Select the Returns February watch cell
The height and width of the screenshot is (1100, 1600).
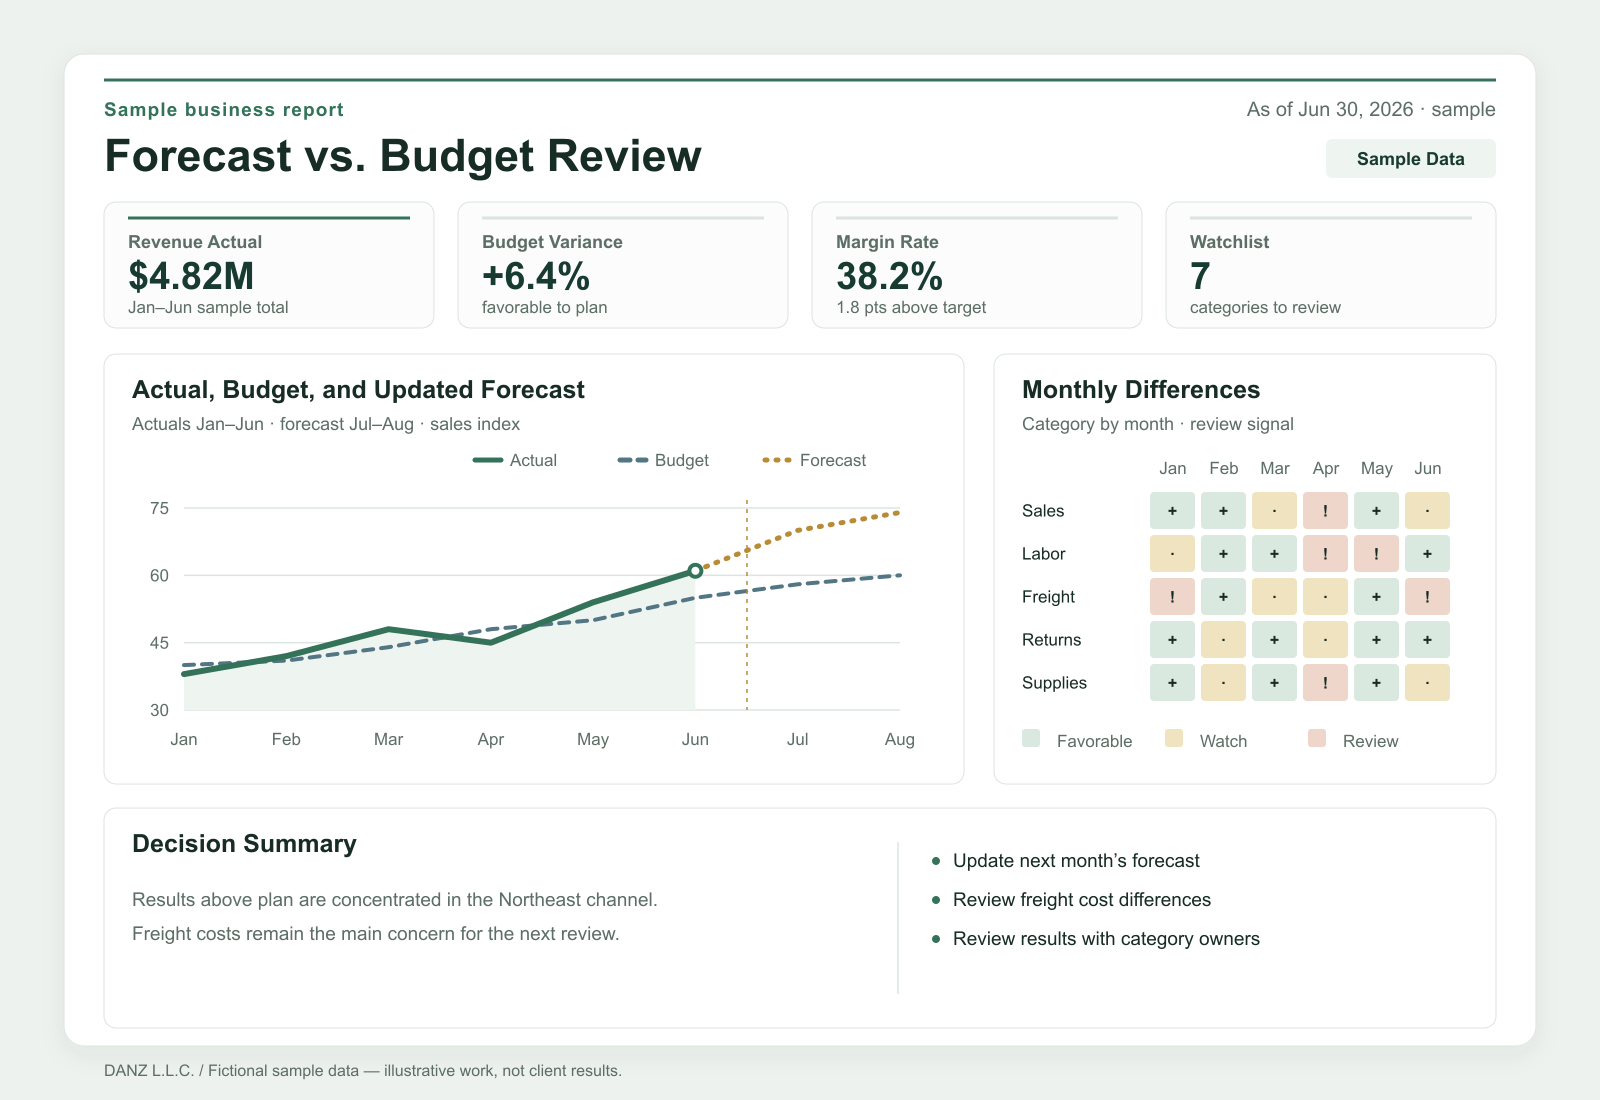1223,639
